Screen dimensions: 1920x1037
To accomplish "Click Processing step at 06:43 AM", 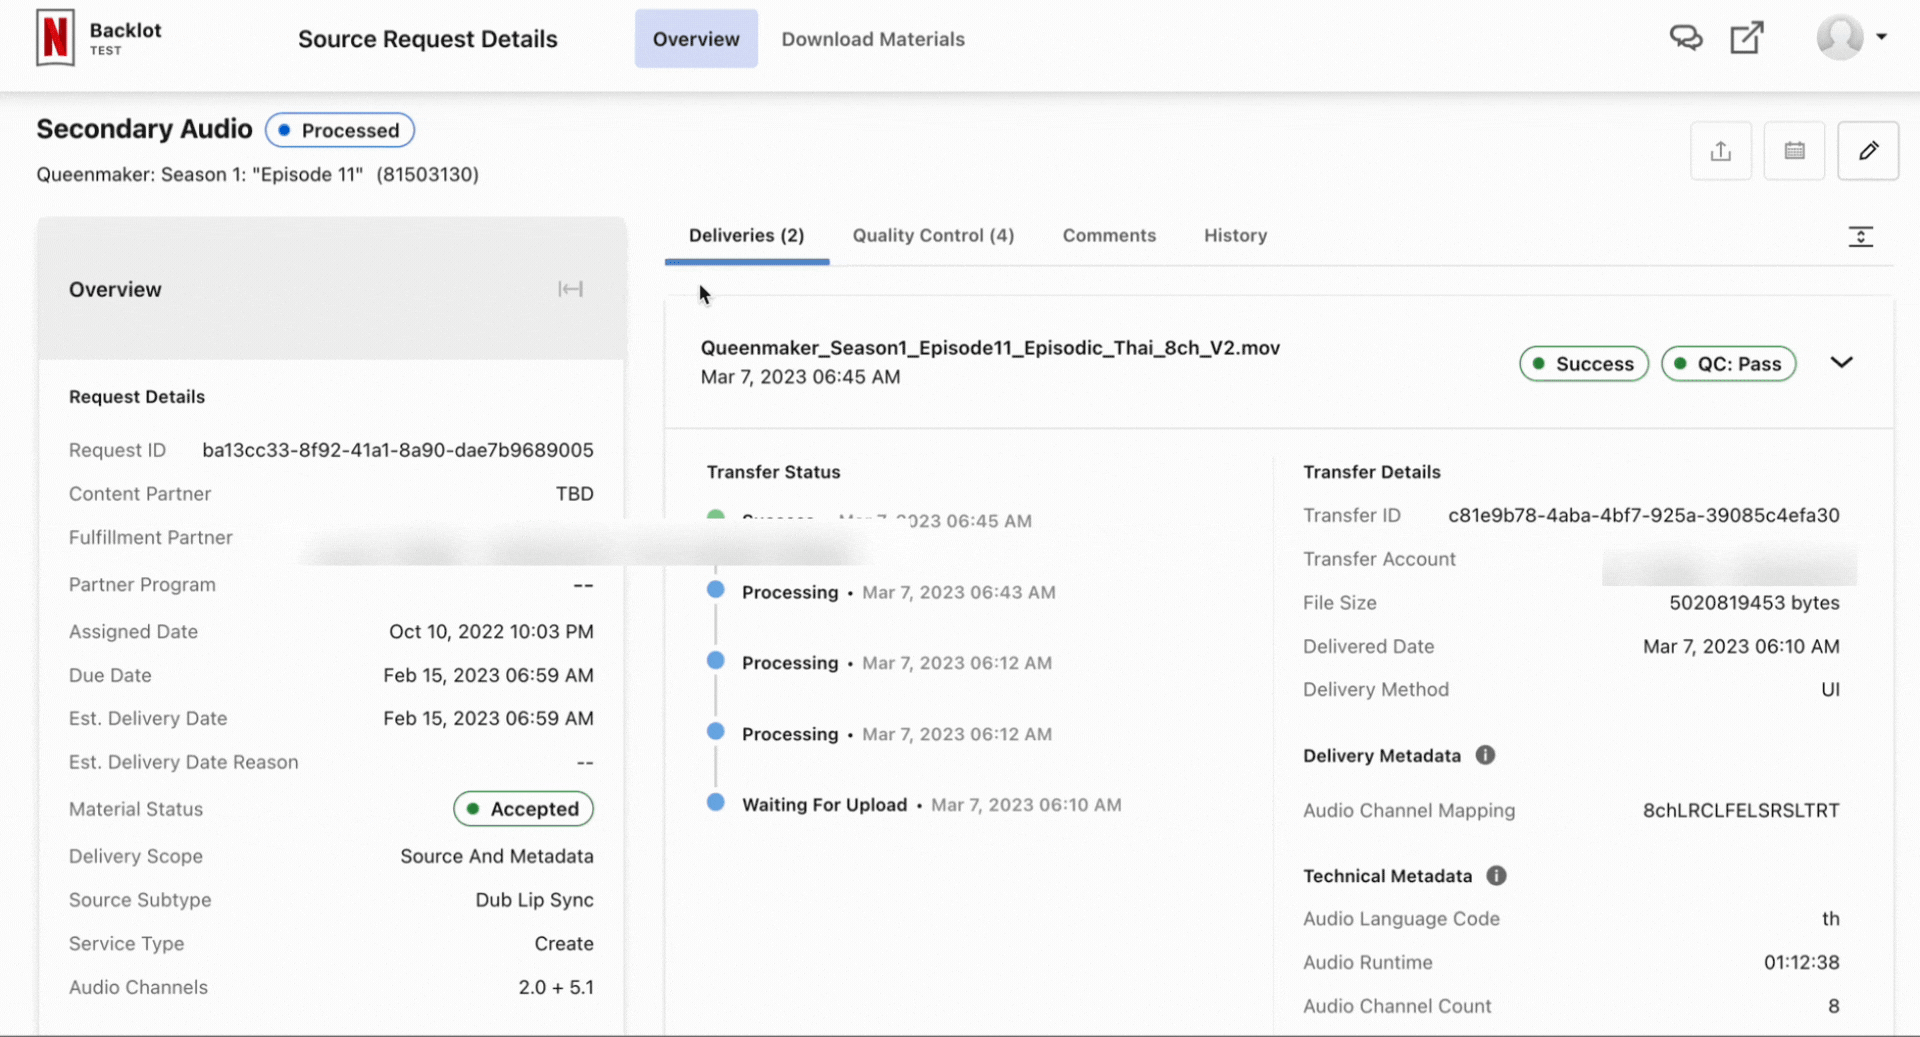I will (x=790, y=592).
